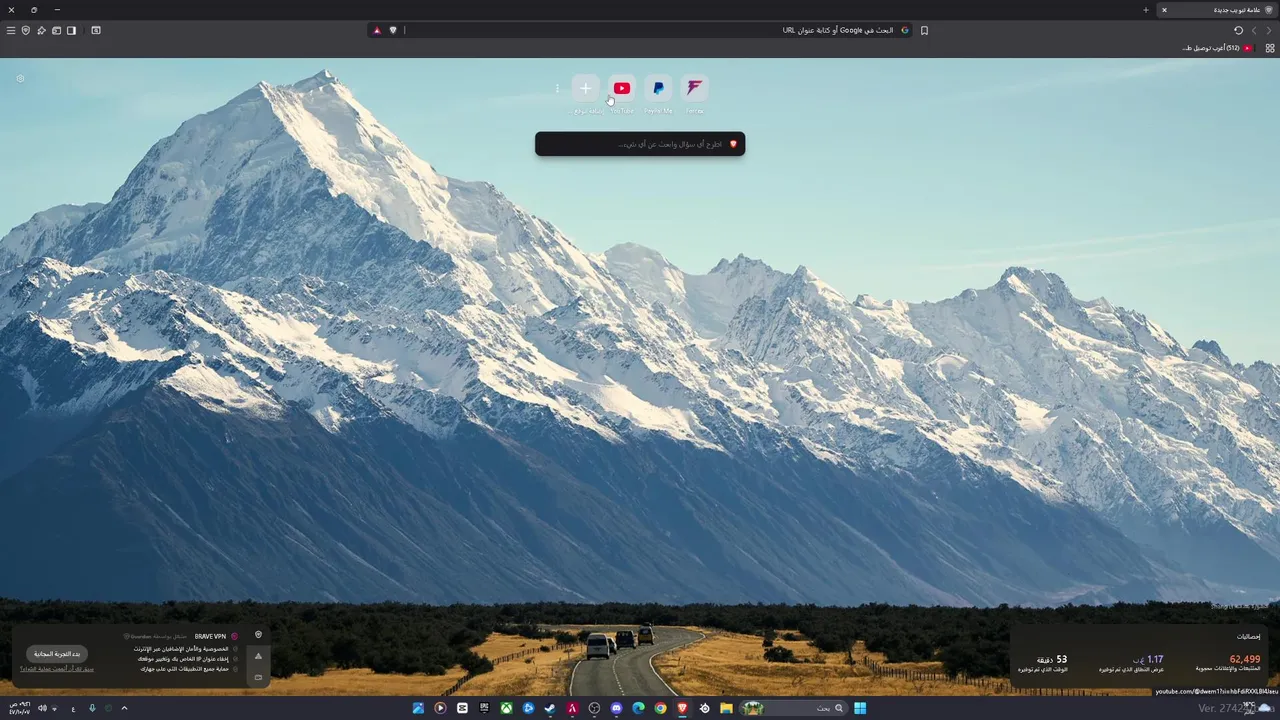Open Xbox app from taskbar
The image size is (1280, 720).
[x=506, y=708]
